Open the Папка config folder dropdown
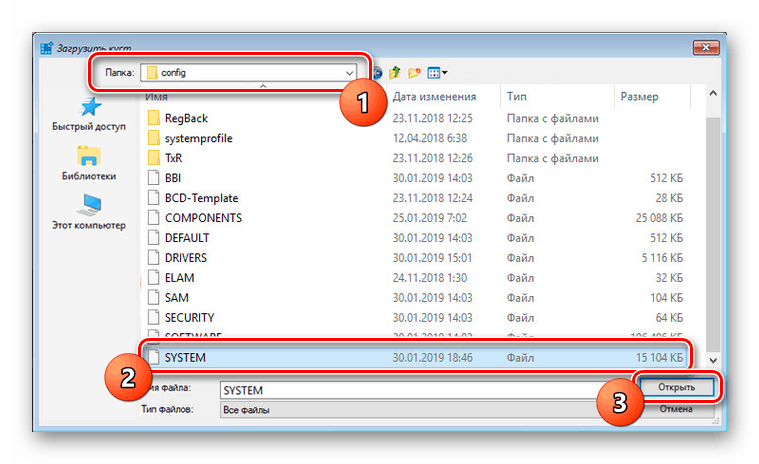The height and width of the screenshot is (464, 759). 249,73
